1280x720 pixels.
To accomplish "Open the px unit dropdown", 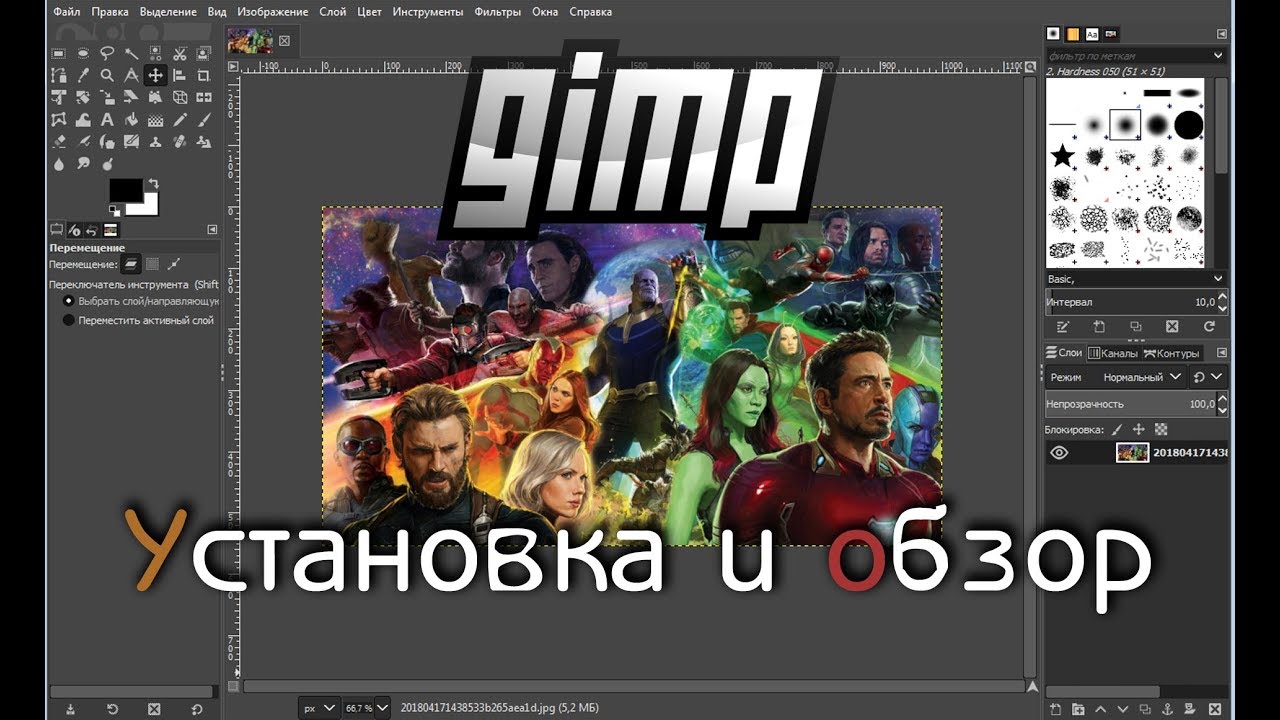I will click(319, 708).
